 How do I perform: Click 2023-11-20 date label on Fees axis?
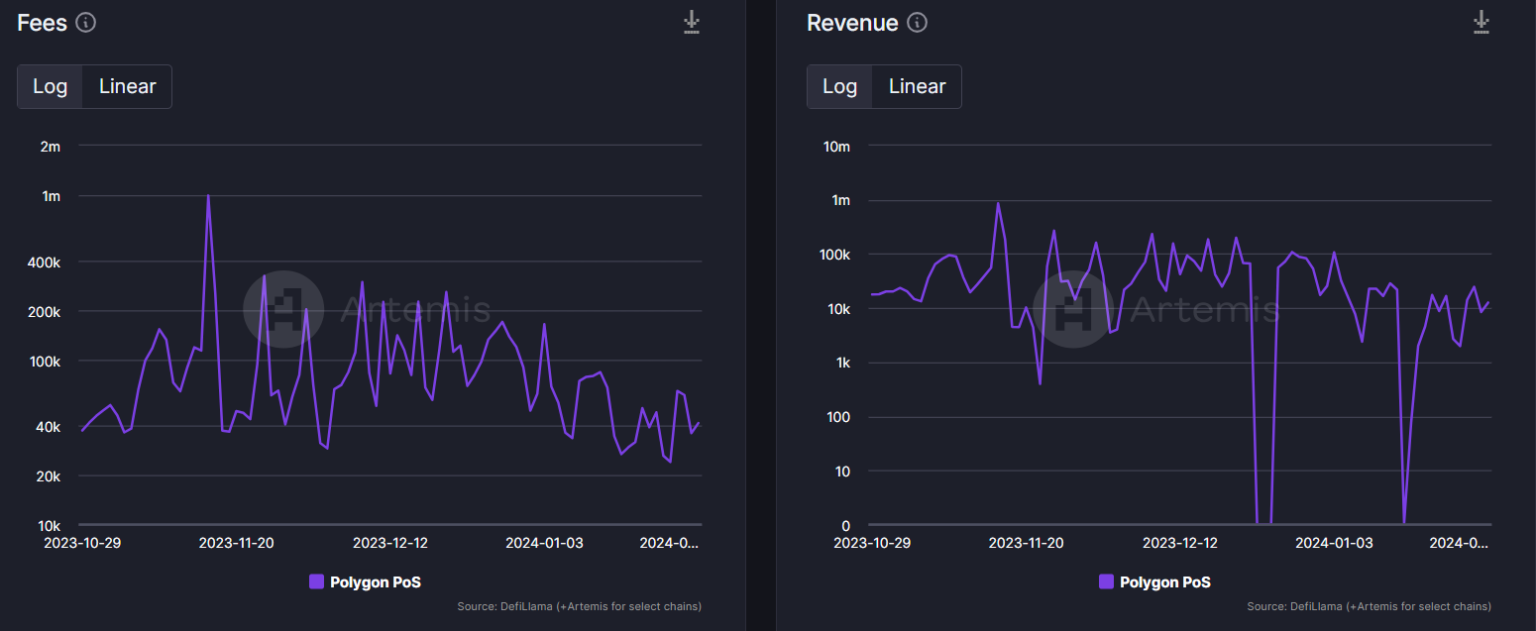click(236, 543)
